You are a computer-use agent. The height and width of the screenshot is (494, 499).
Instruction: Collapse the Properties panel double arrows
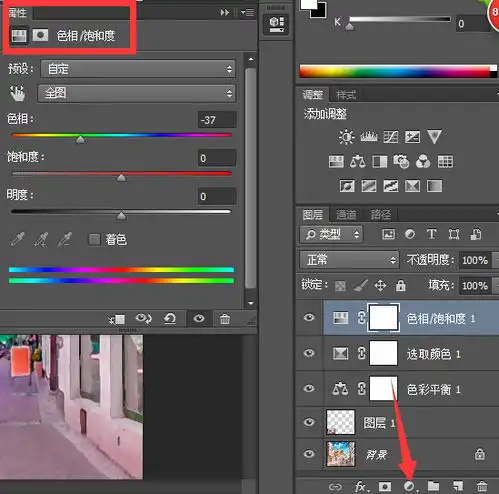225,13
